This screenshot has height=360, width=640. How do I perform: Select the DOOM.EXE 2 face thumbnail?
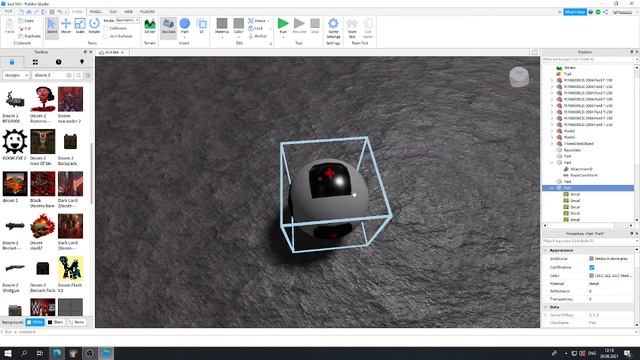pyautogui.click(x=15, y=141)
